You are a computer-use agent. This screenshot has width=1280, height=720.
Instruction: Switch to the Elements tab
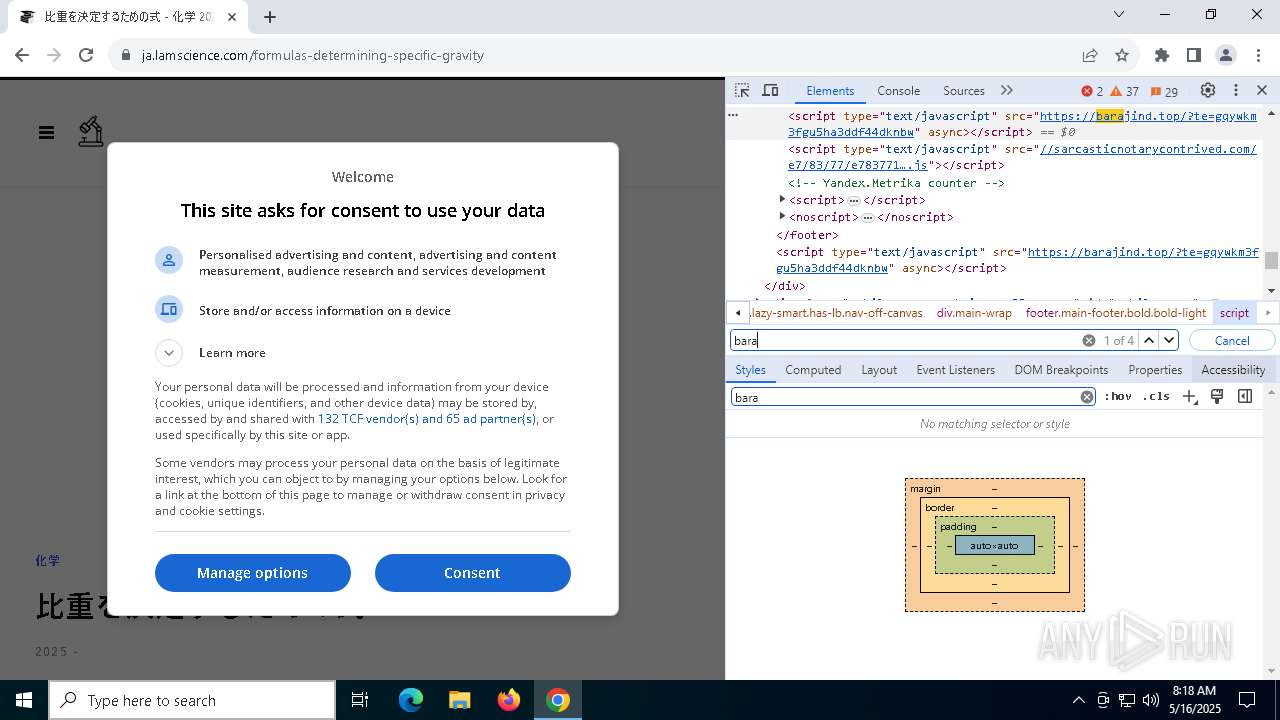click(830, 90)
